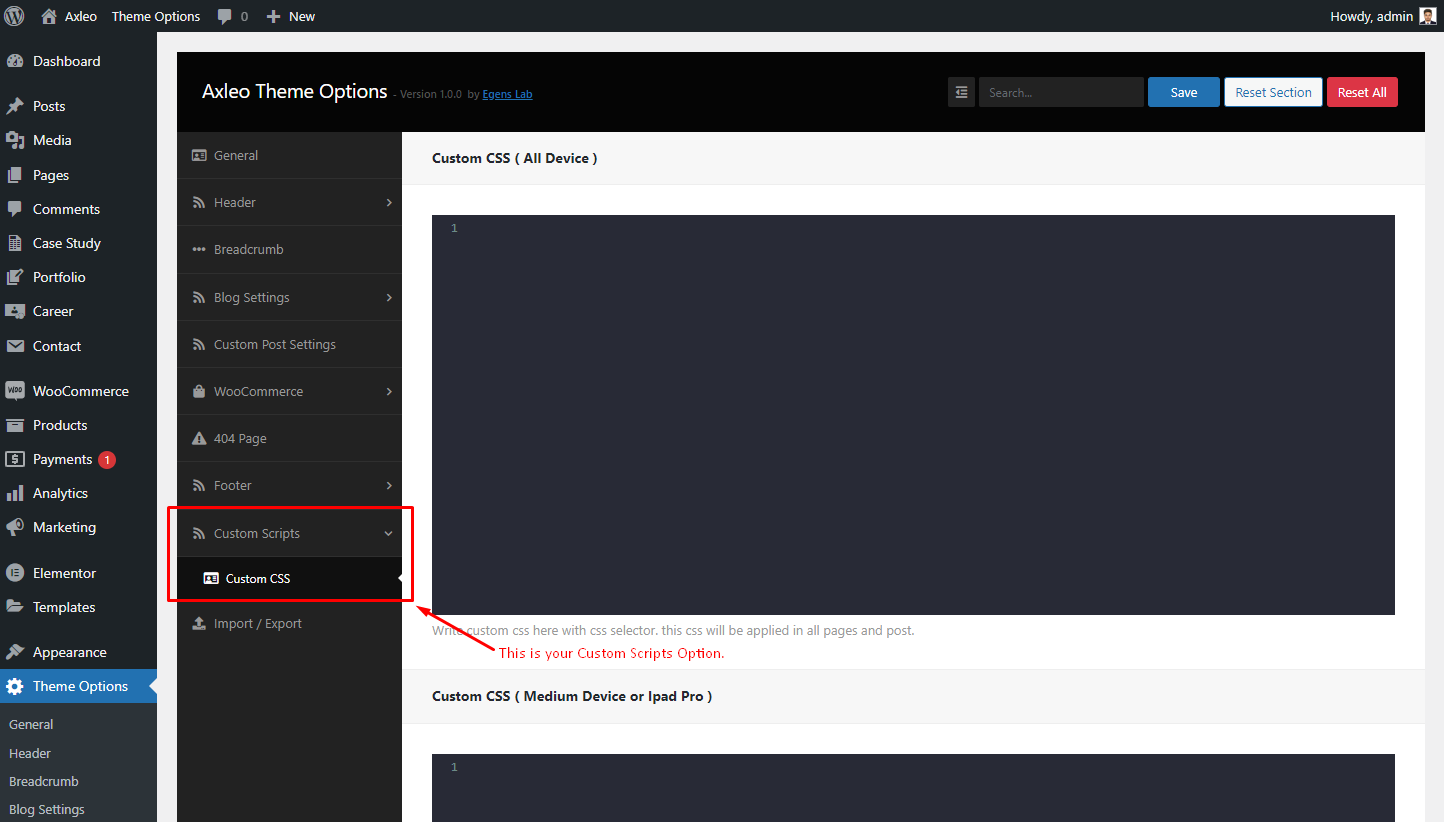Open the comments bubble icon in admin bar

click(225, 16)
